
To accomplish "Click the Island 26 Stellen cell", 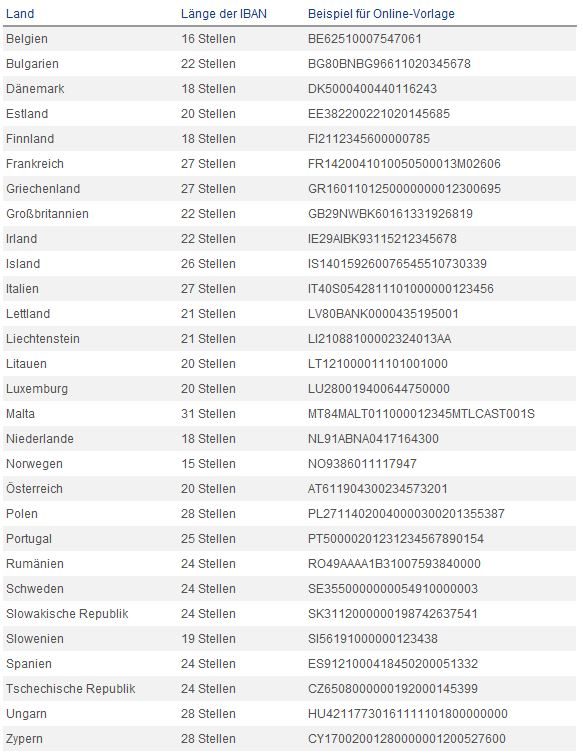I will tap(208, 264).
